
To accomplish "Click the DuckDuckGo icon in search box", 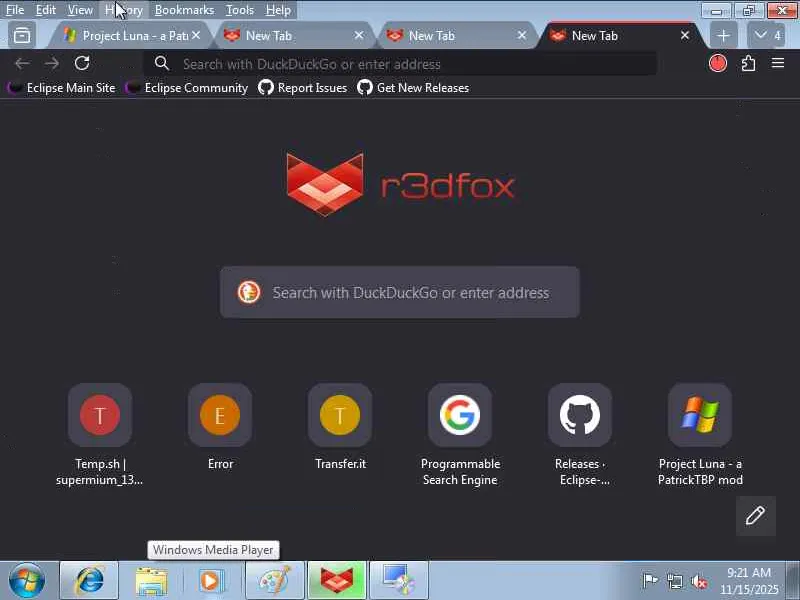I will tap(249, 292).
